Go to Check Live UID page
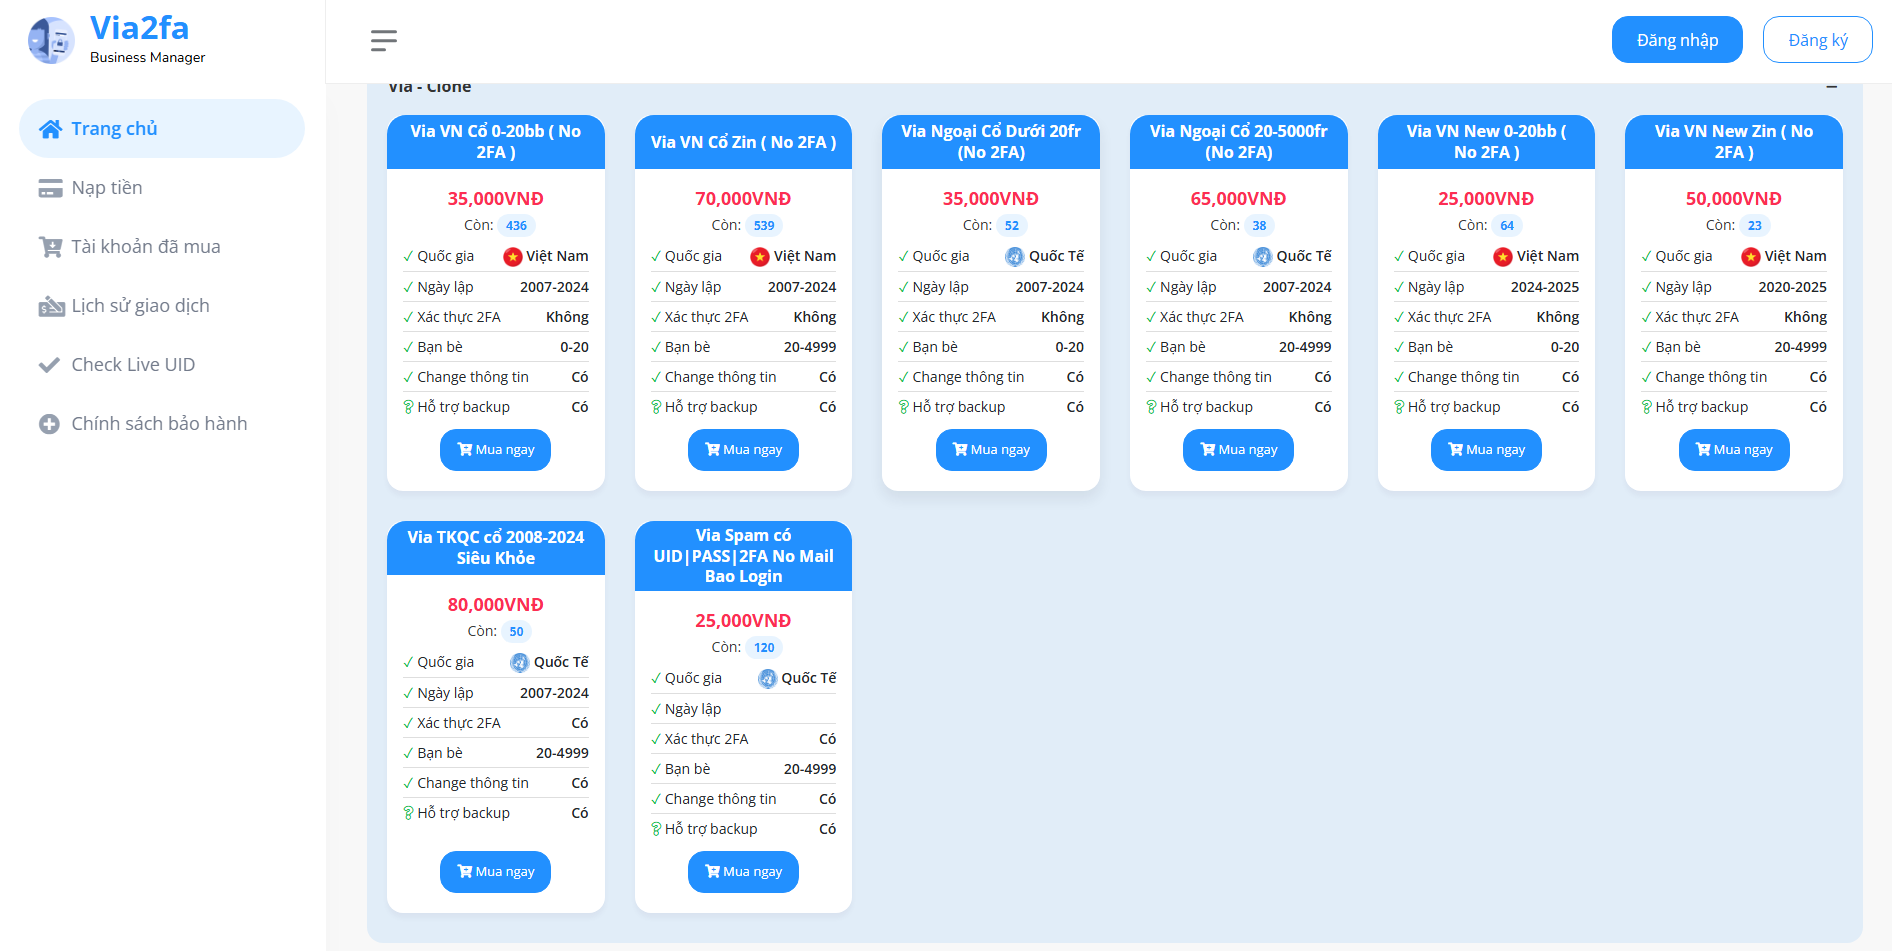 click(133, 365)
